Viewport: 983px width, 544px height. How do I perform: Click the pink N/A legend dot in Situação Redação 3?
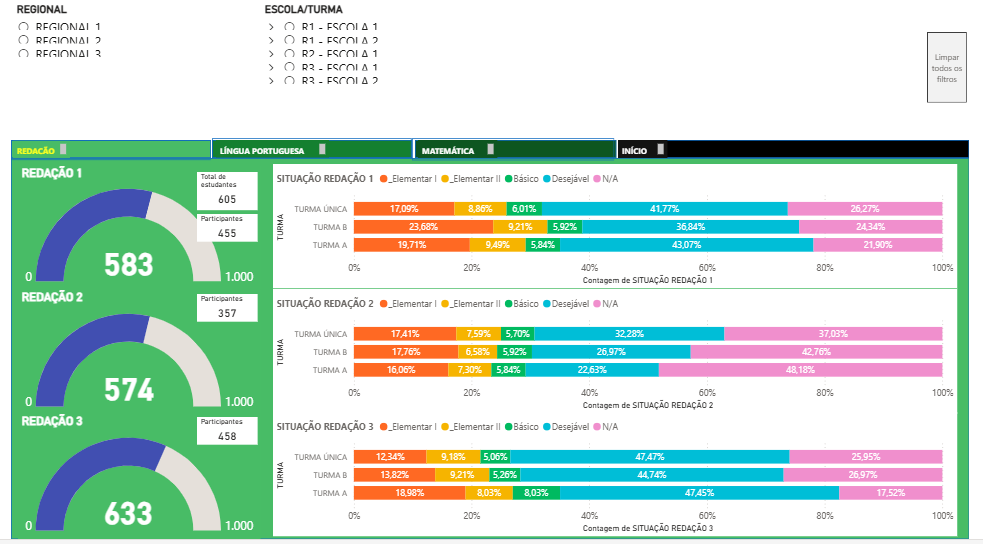point(597,427)
